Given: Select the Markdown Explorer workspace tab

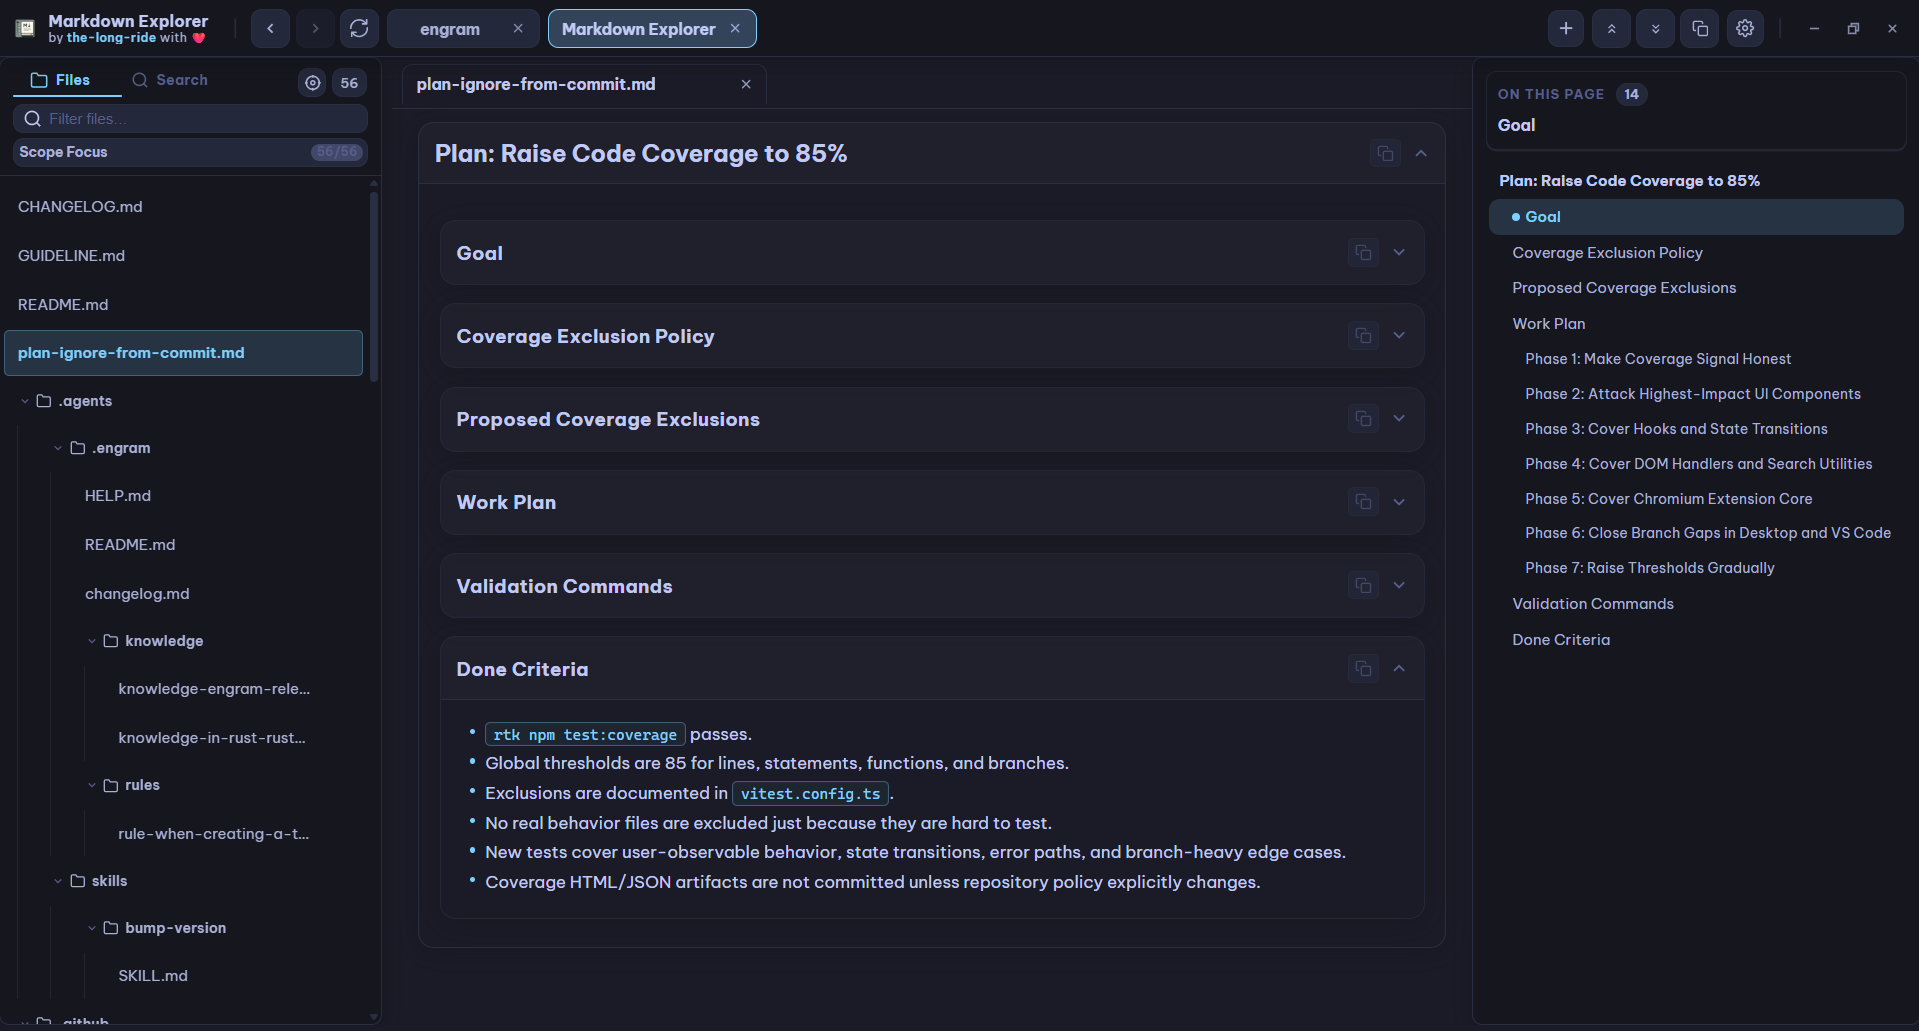Looking at the screenshot, I should click(638, 29).
